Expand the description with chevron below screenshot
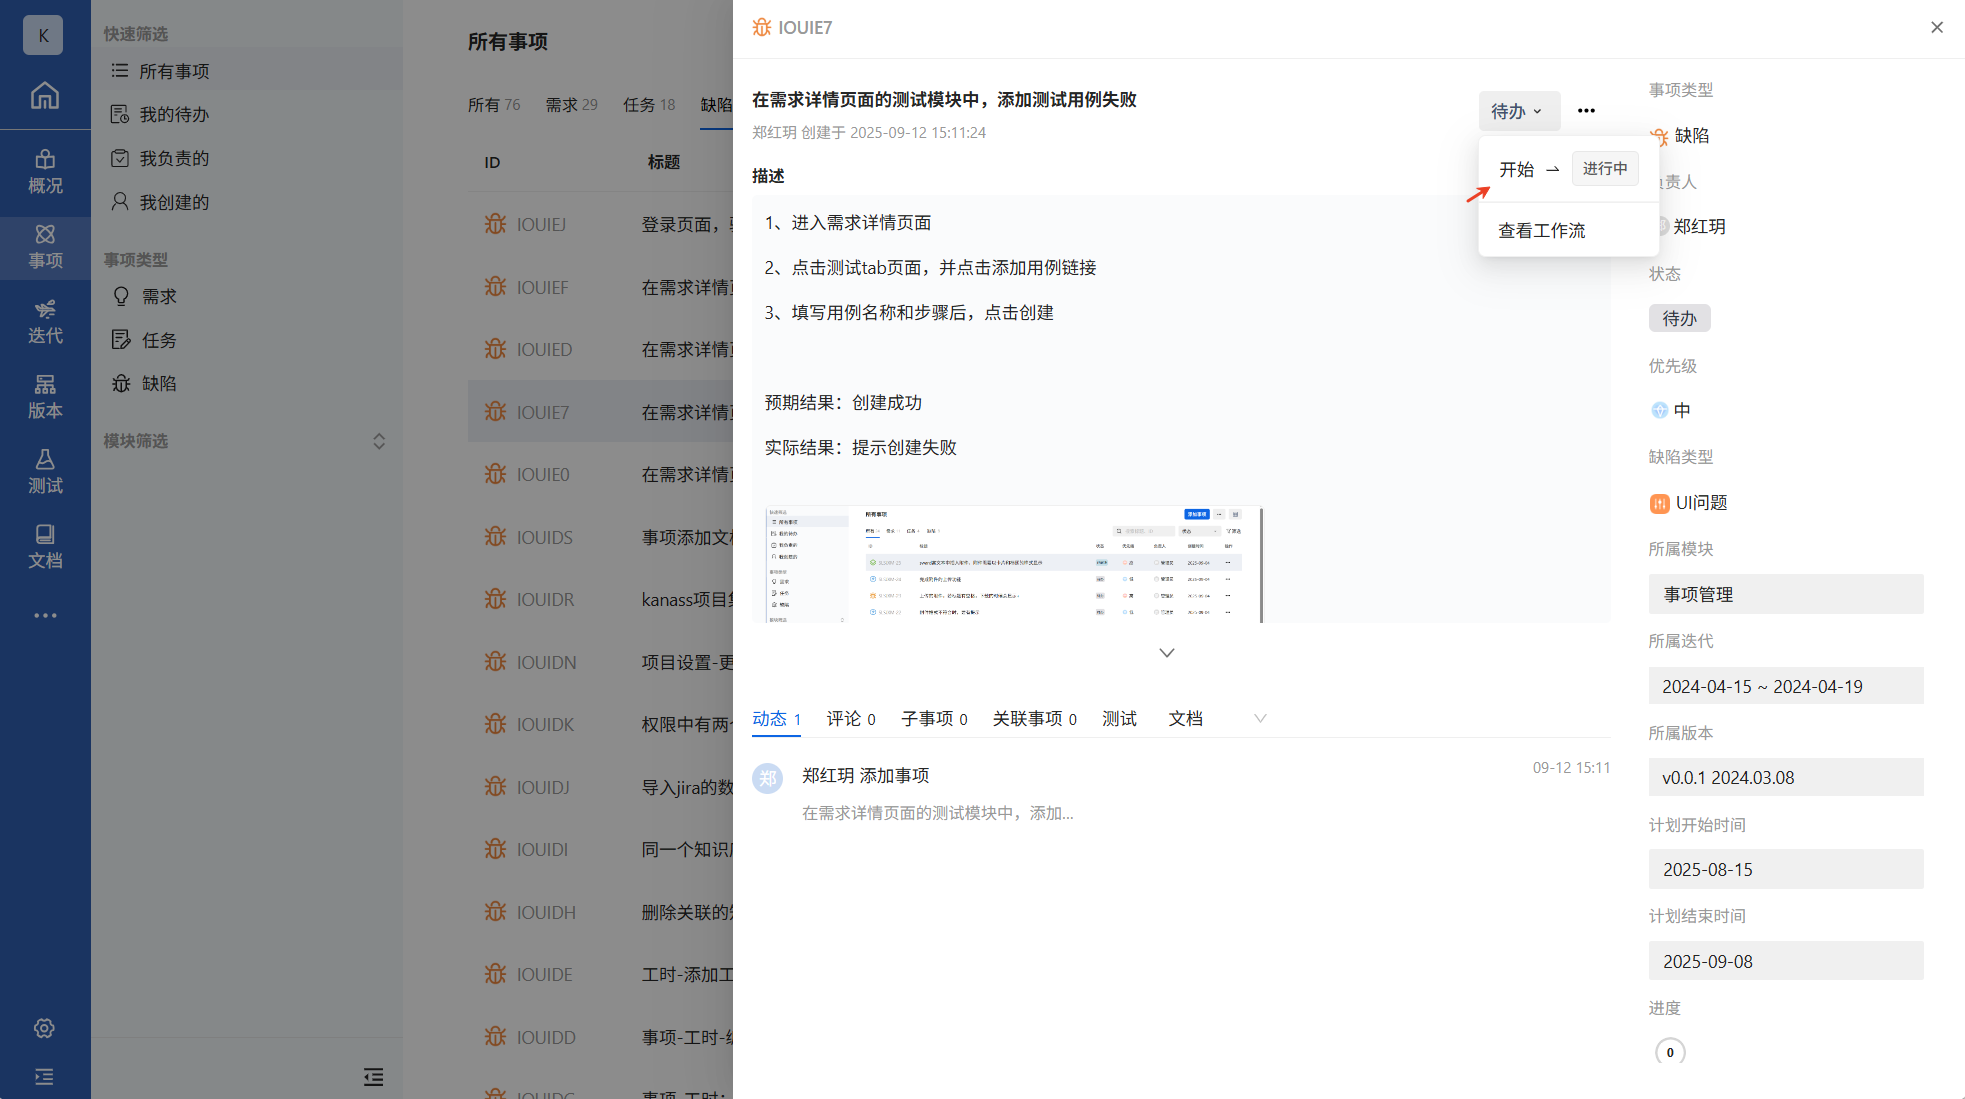 (1166, 653)
